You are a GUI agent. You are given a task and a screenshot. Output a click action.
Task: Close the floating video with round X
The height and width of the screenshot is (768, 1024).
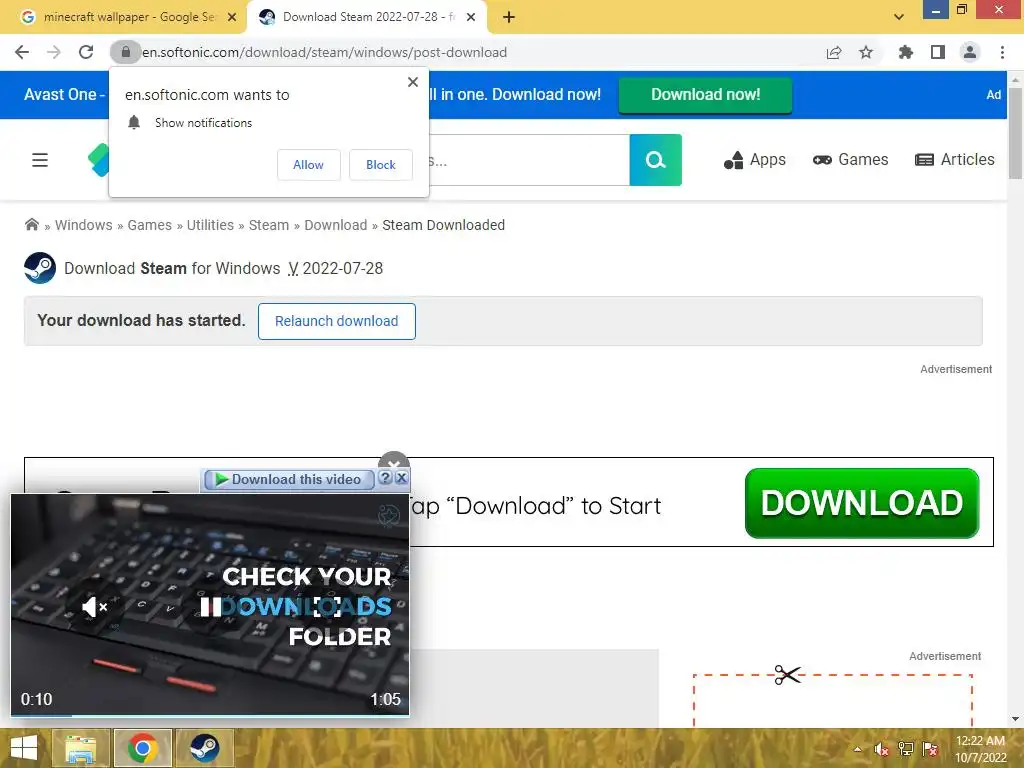point(394,460)
